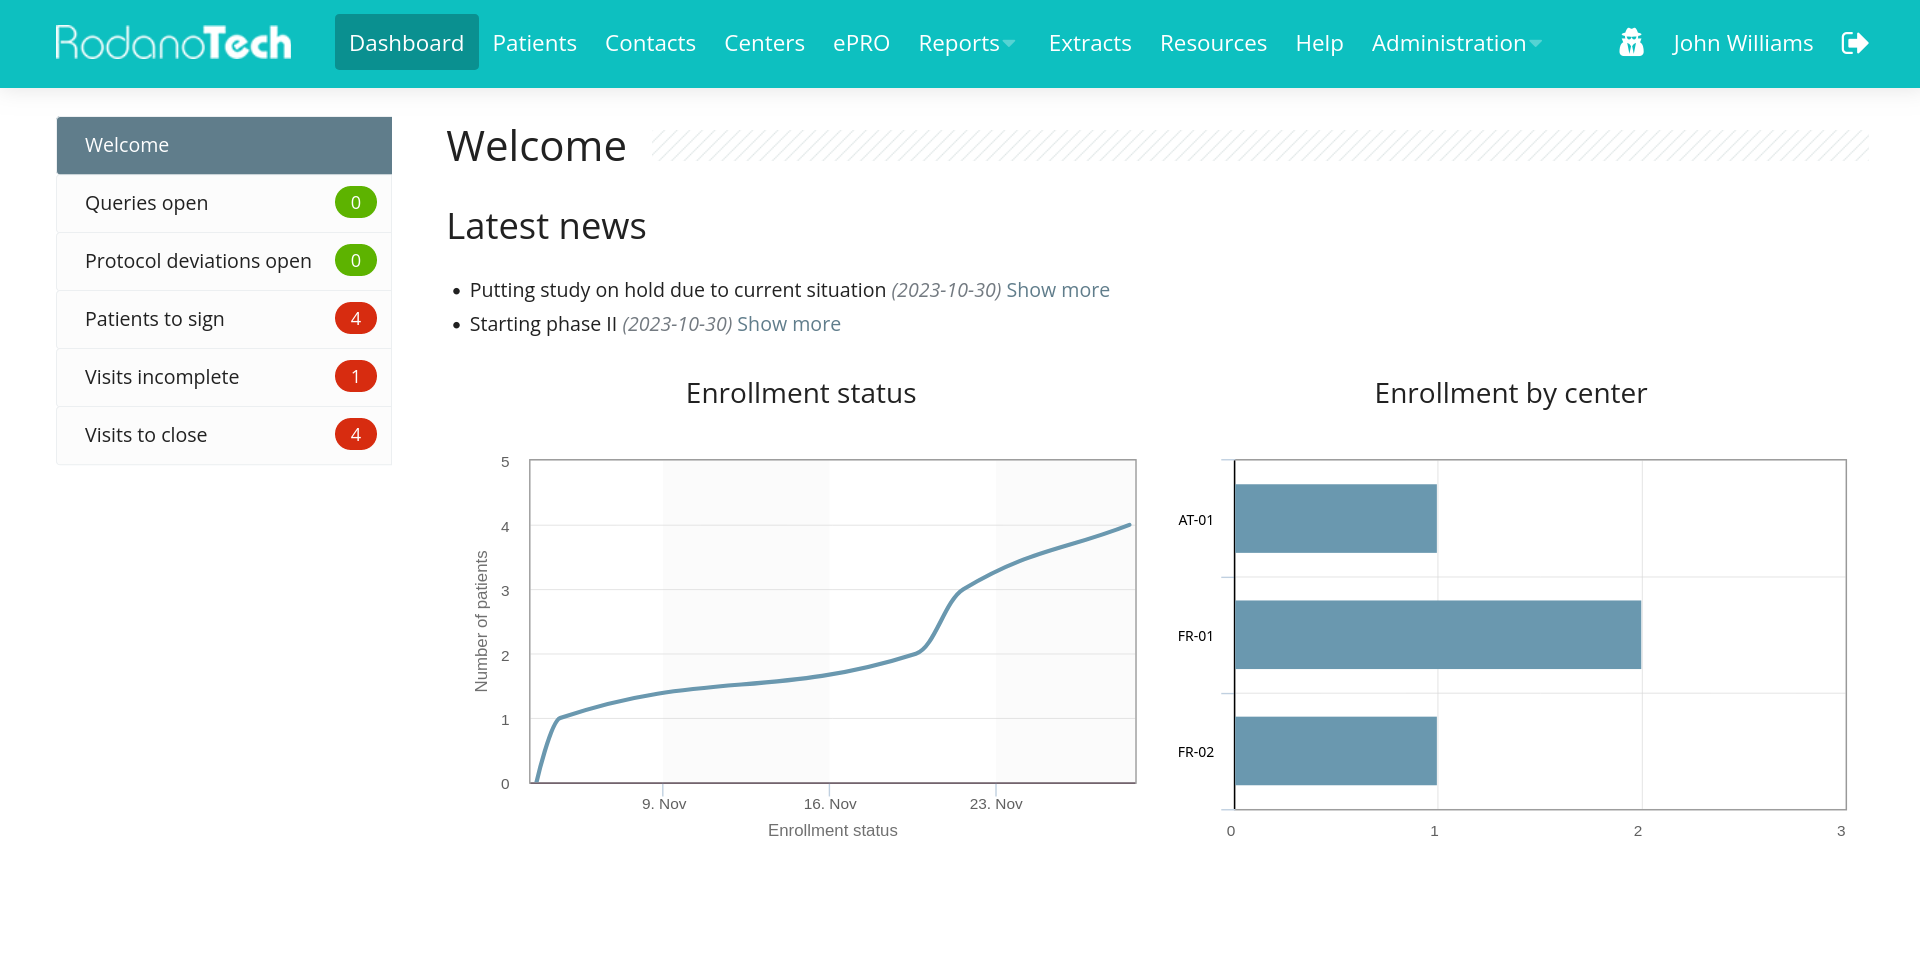Go to the ePRO menu item
Screen dimensions: 1920x976
click(x=861, y=43)
